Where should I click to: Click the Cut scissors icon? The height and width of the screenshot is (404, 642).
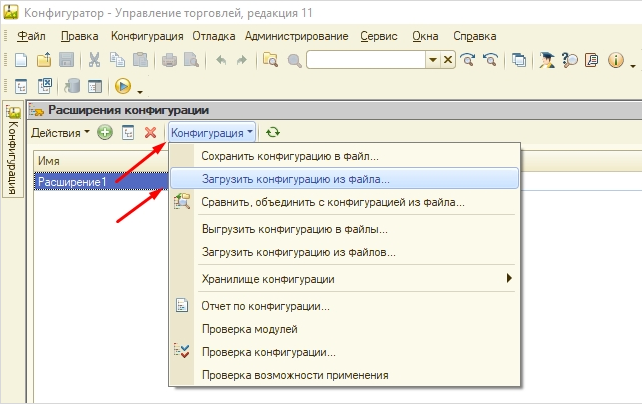(94, 60)
